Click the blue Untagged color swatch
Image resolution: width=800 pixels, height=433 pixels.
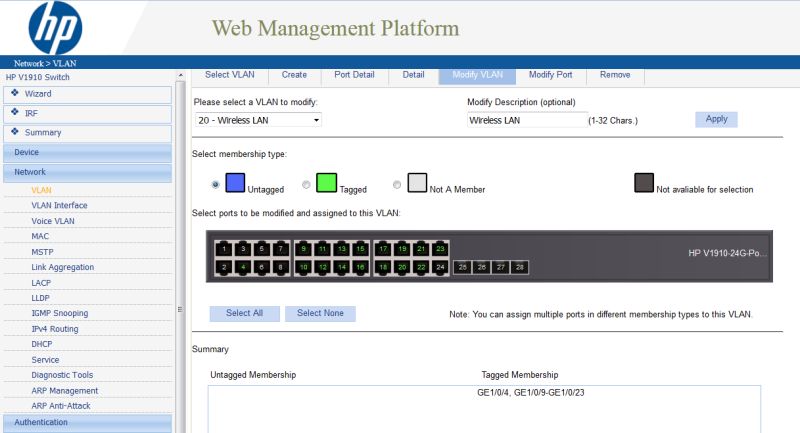pos(235,183)
